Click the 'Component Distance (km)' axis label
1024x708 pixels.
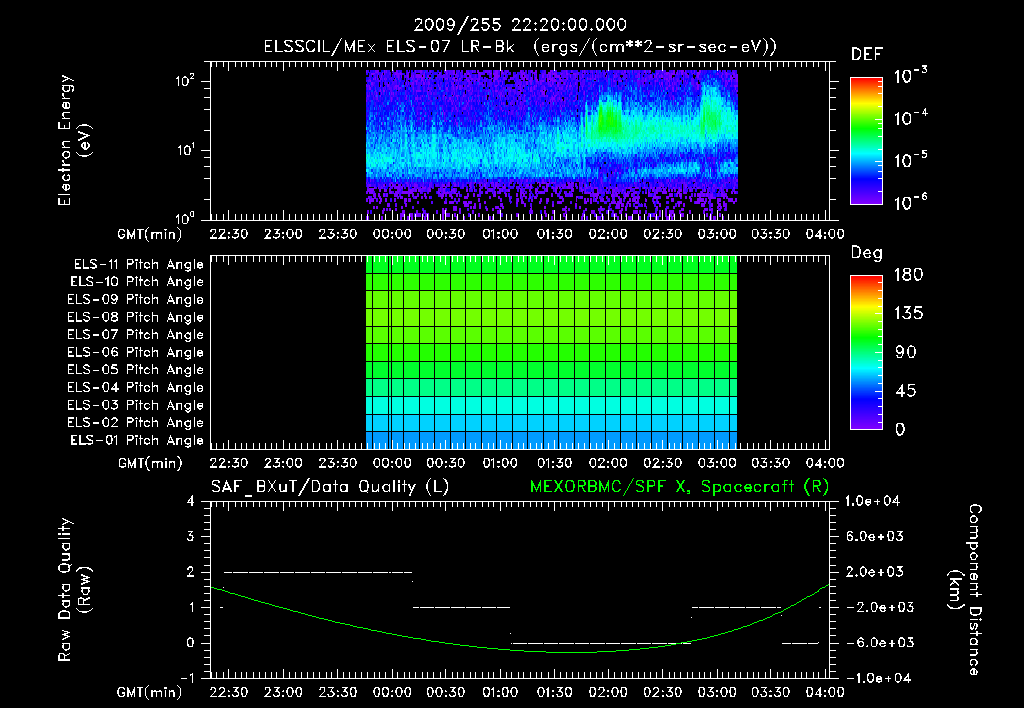click(965, 590)
